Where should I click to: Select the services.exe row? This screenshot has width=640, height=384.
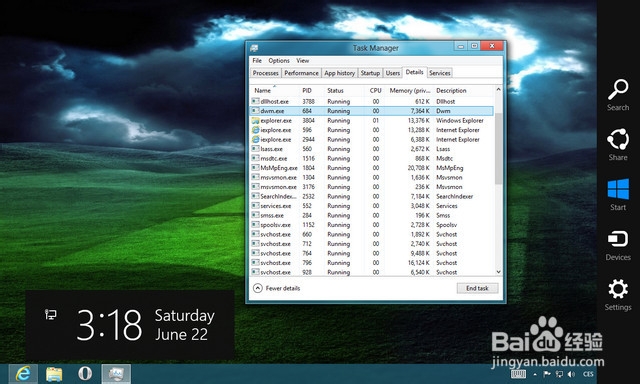point(372,206)
